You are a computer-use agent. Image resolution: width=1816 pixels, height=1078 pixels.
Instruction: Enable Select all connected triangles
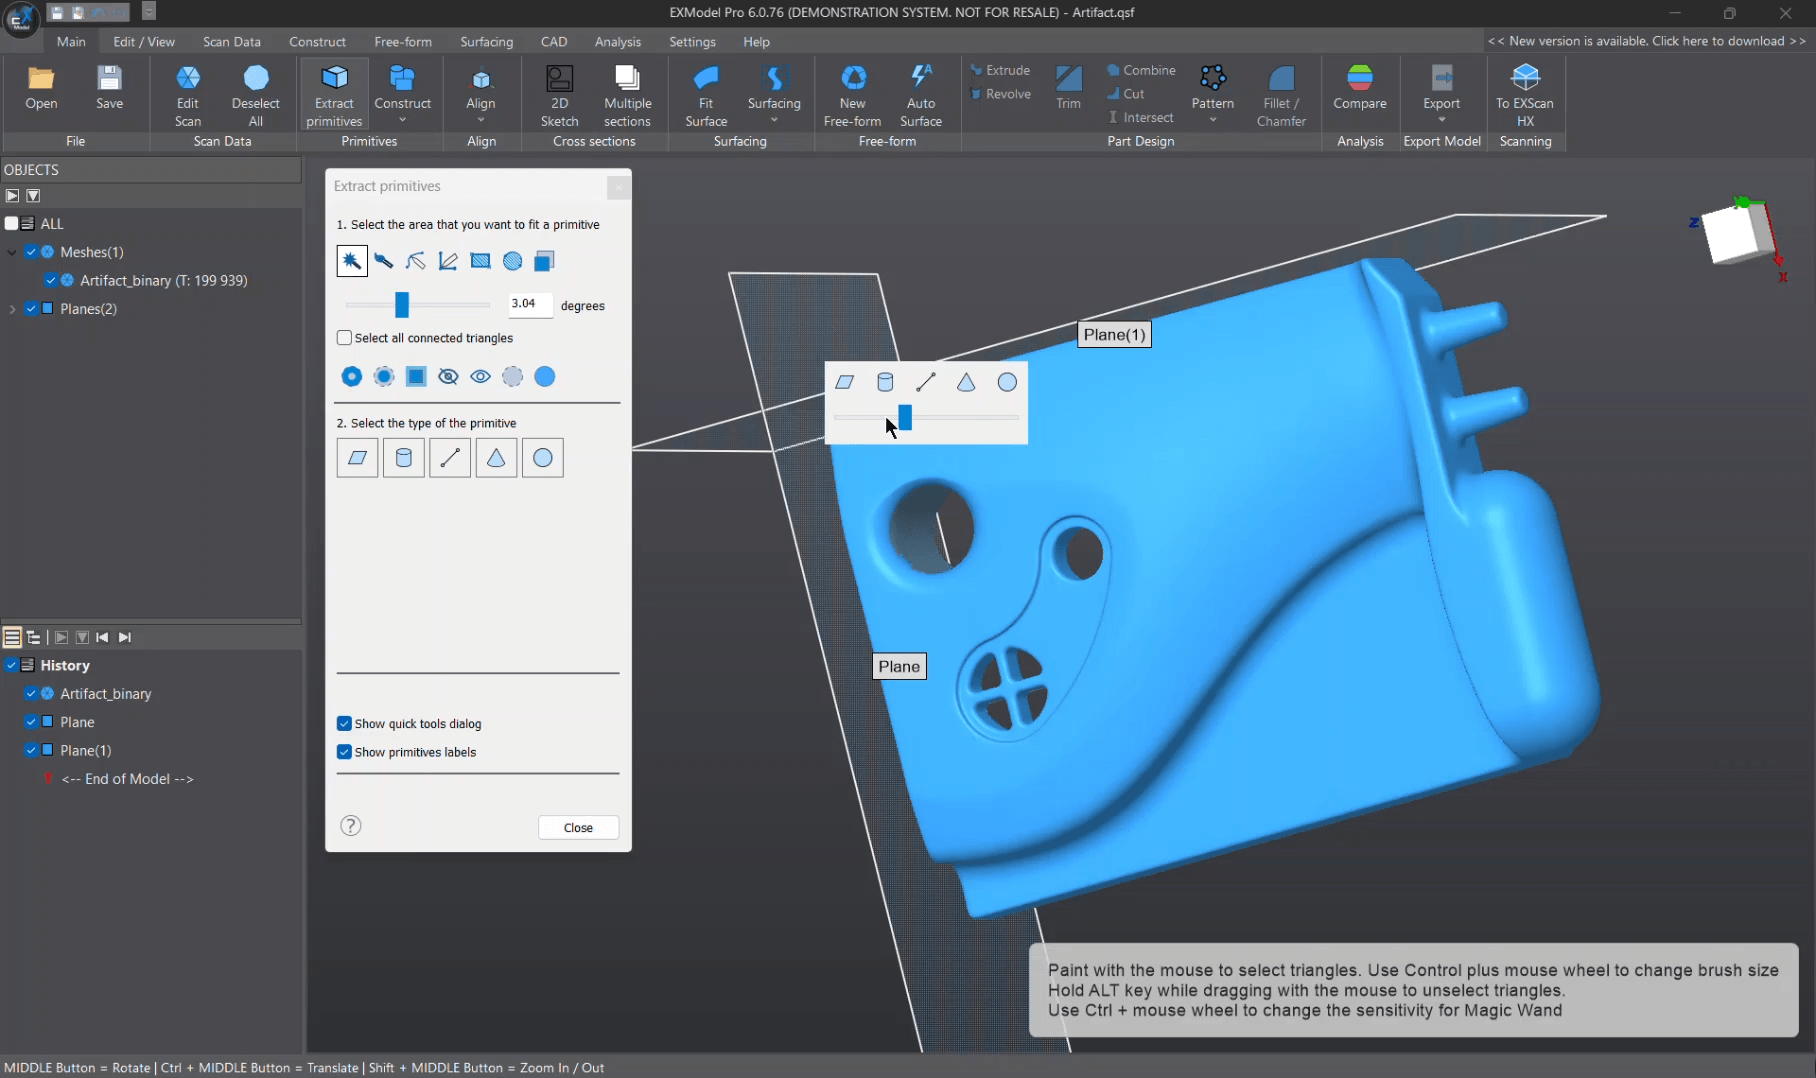pos(344,338)
